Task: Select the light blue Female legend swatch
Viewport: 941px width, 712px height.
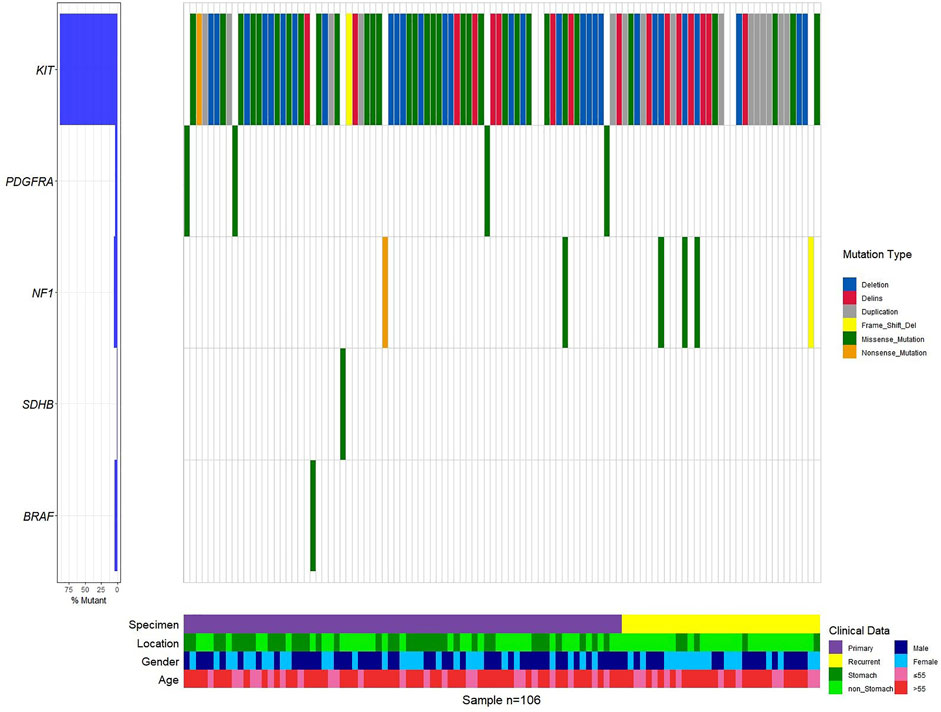Action: click(x=901, y=661)
